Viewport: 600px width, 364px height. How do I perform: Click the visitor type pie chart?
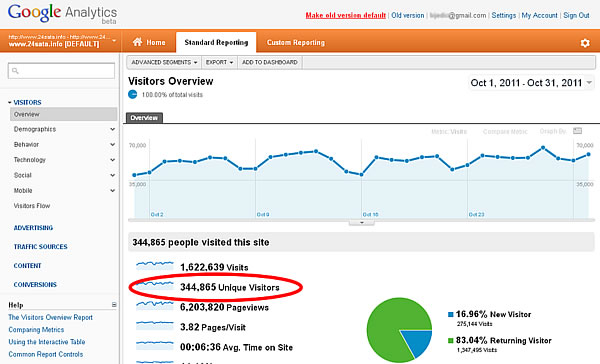tap(399, 330)
